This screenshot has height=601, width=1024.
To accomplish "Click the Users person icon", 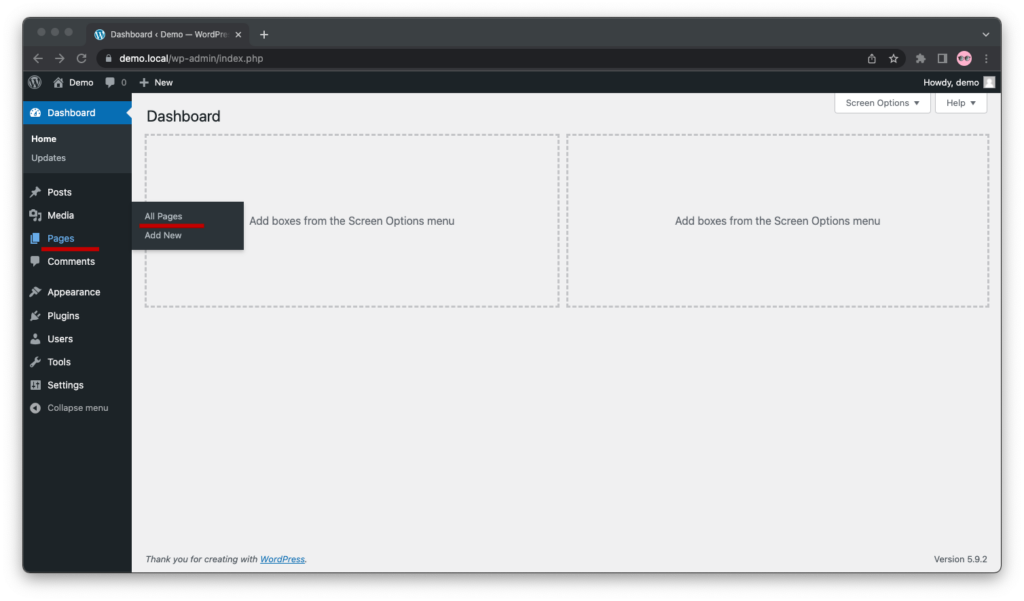I will [x=35, y=339].
